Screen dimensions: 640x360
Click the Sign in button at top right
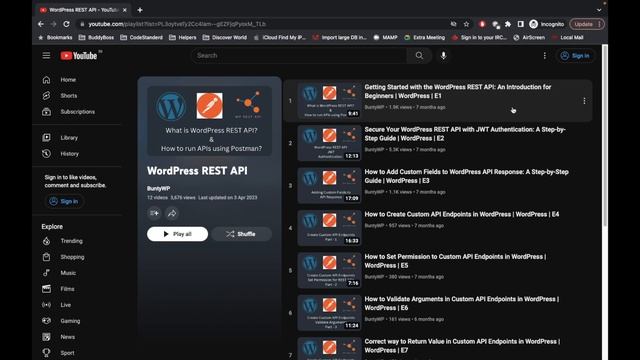(x=575, y=56)
